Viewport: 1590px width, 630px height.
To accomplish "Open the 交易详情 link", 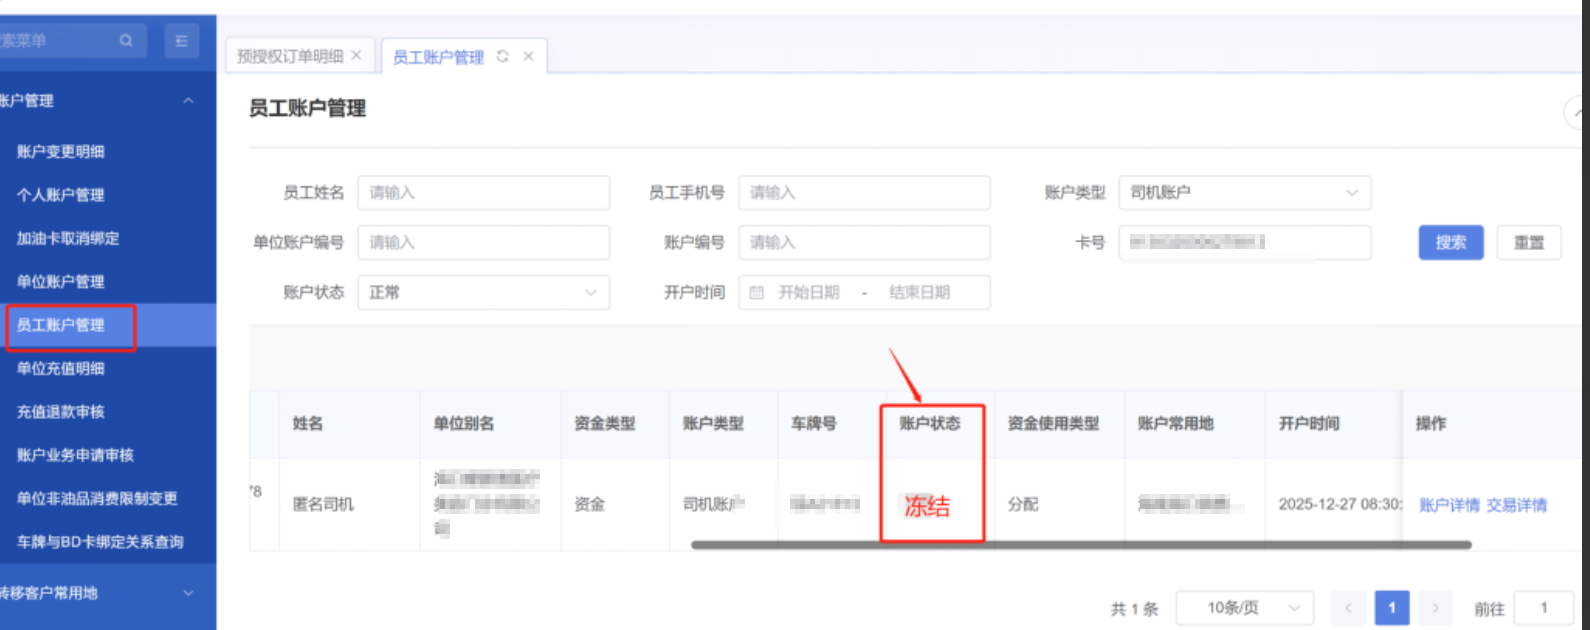I will tap(1516, 505).
